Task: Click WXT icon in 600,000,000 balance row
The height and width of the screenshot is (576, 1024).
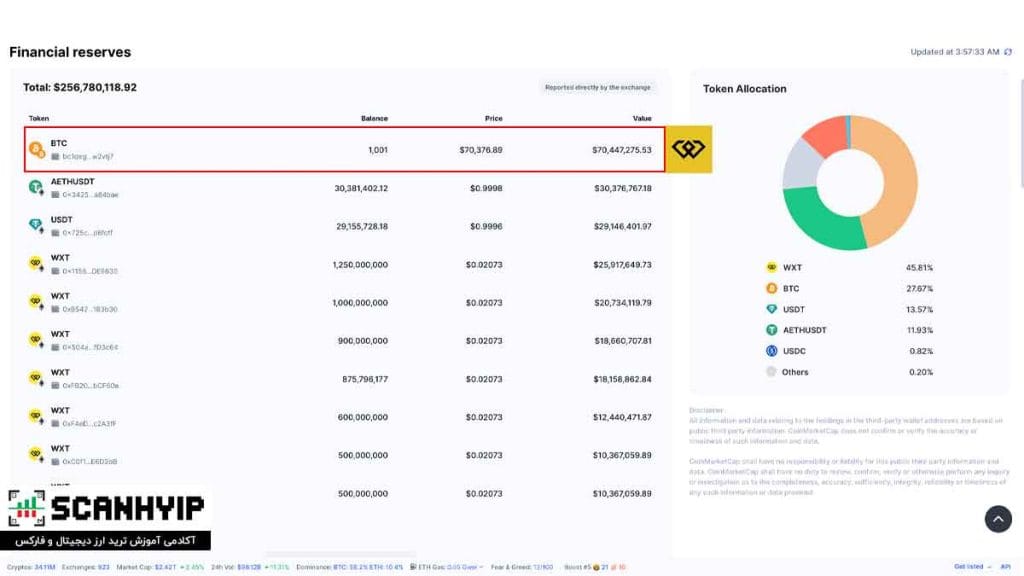Action: coord(36,416)
